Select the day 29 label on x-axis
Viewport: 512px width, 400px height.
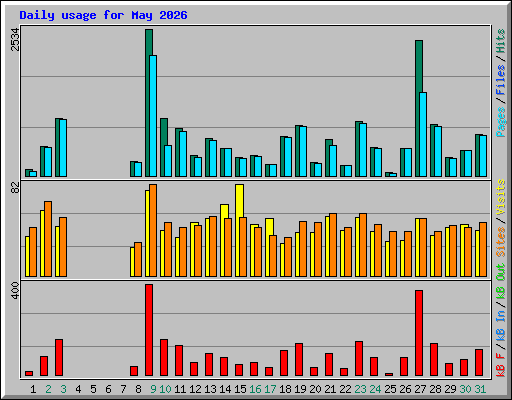450,389
